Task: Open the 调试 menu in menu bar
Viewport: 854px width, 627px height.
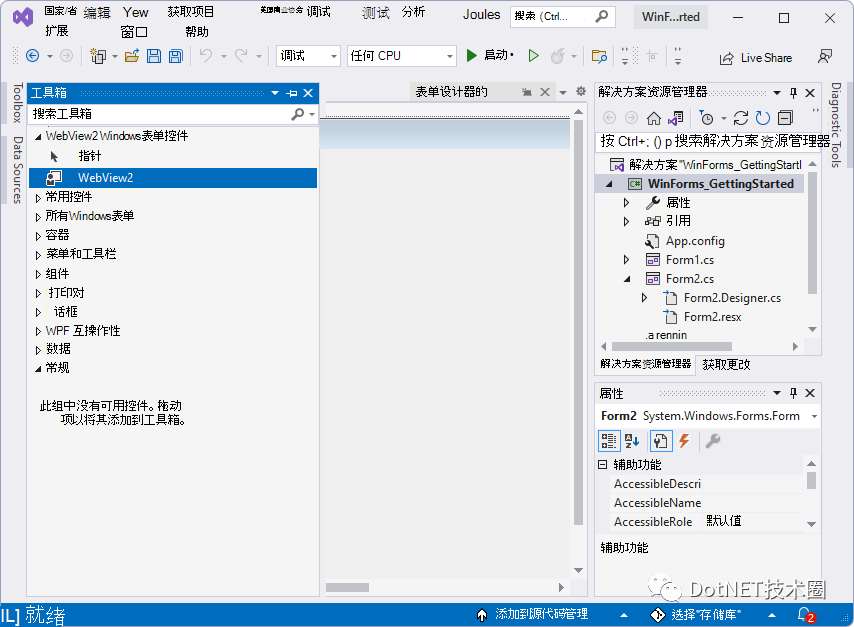Action: click(x=319, y=11)
